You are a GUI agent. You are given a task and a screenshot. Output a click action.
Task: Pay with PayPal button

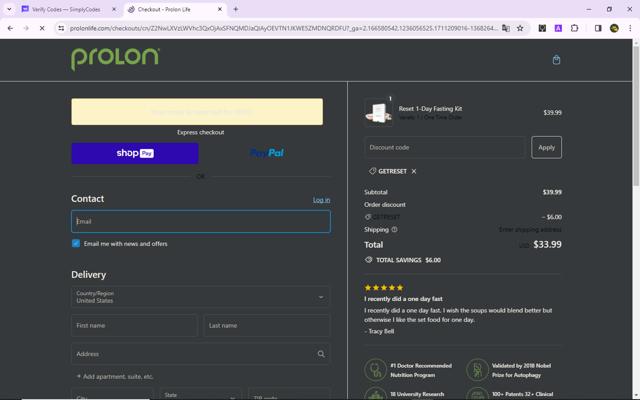click(267, 153)
